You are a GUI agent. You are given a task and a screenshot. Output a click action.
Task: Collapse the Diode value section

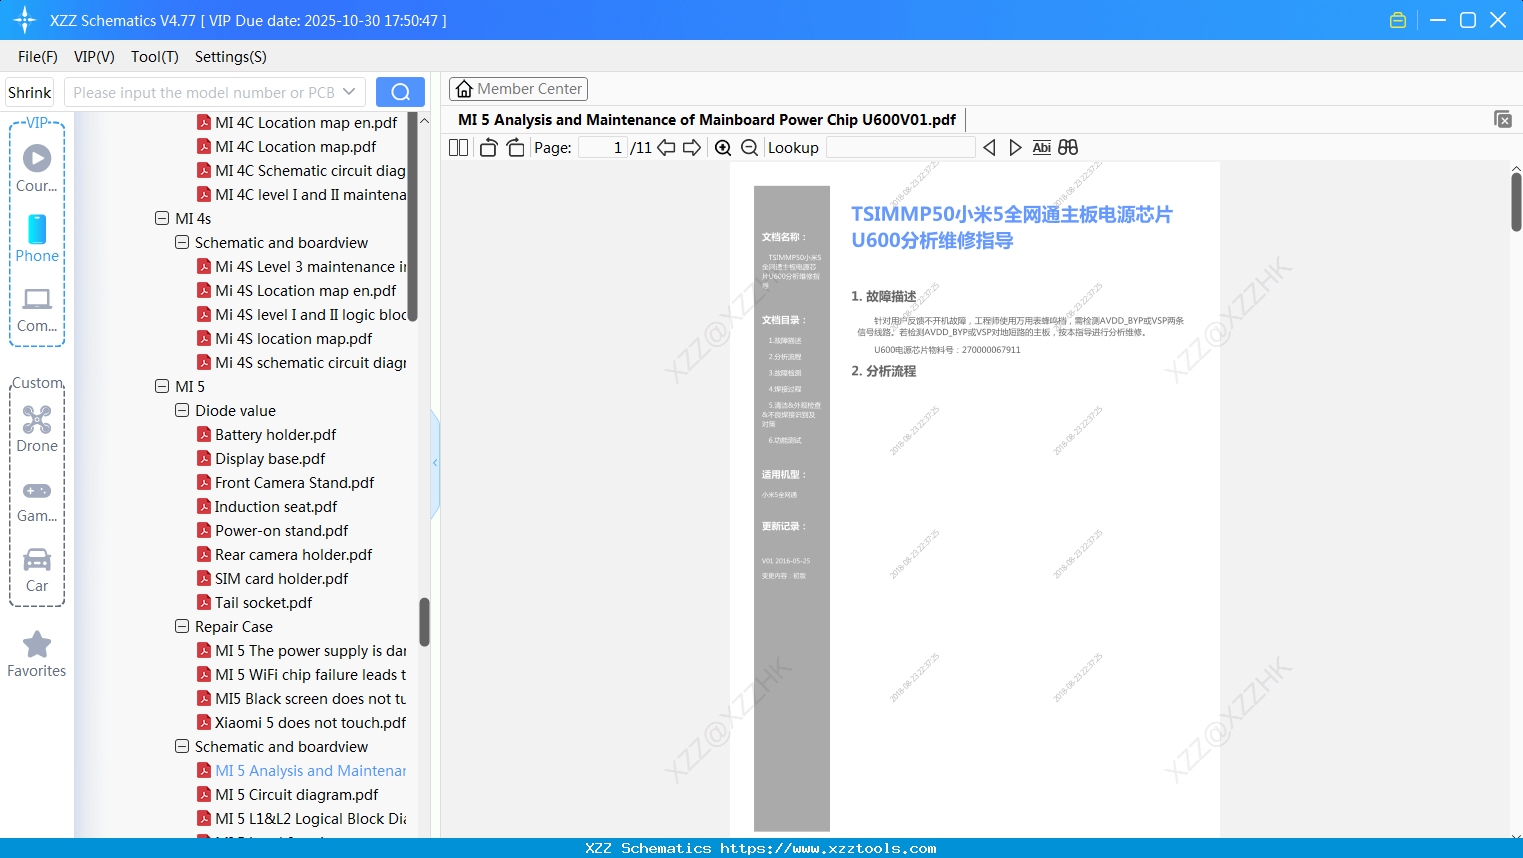click(x=182, y=410)
